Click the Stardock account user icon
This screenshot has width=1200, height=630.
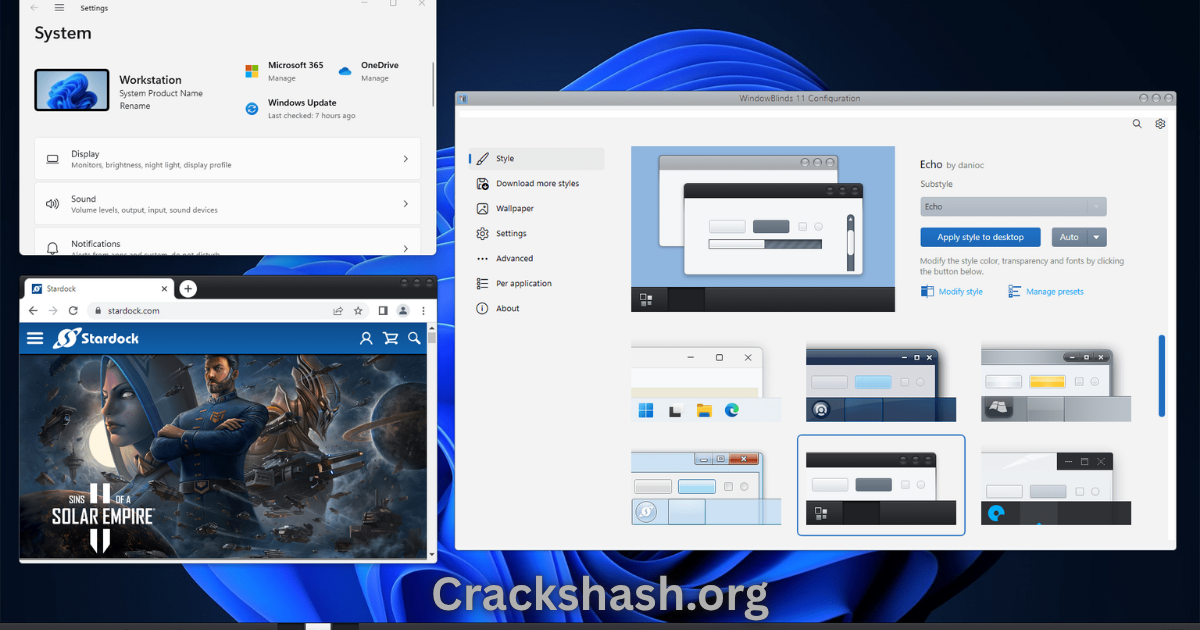tap(366, 339)
